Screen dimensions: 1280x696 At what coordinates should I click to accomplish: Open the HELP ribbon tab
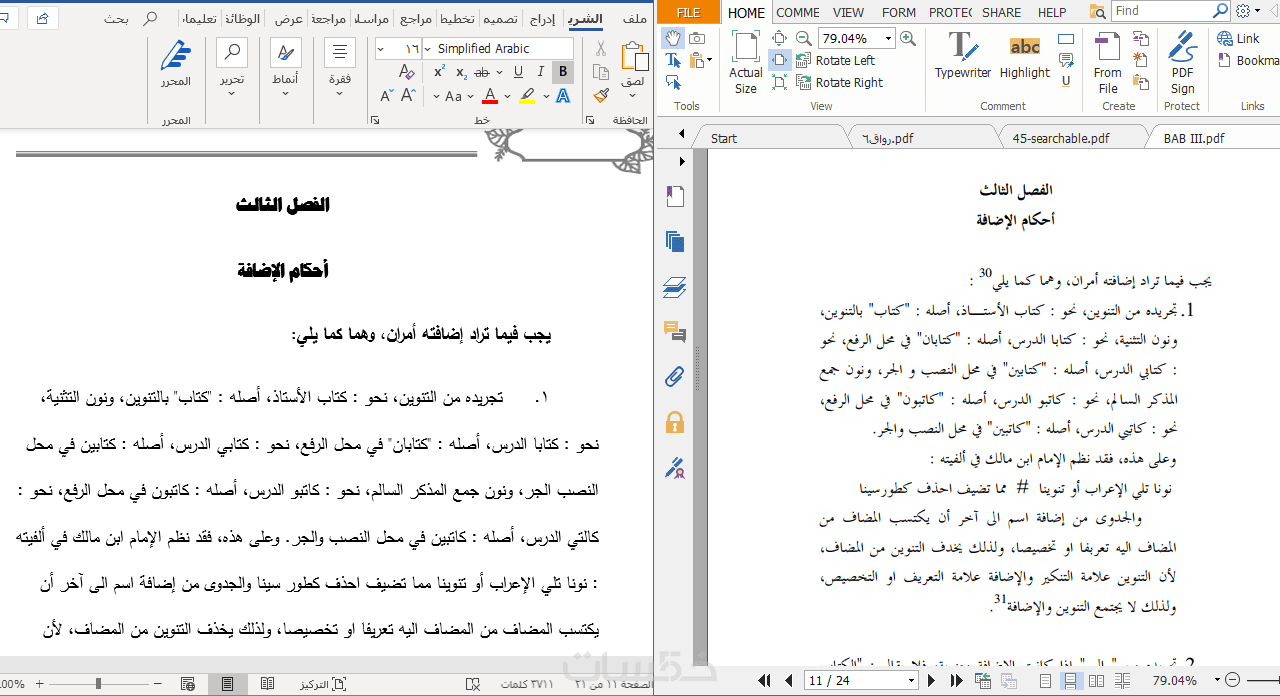1052,12
